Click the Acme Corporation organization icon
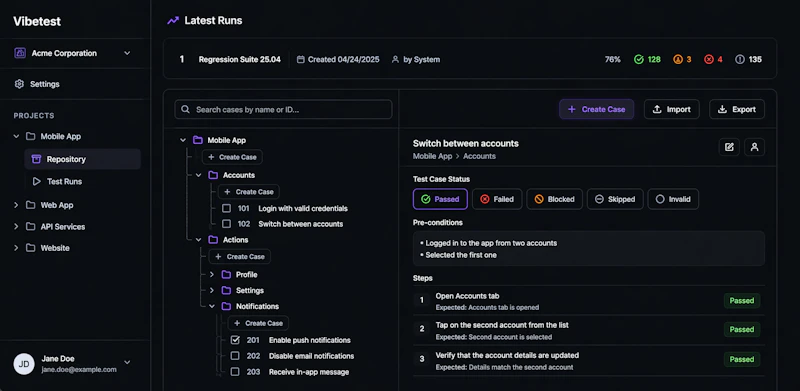 coord(20,53)
